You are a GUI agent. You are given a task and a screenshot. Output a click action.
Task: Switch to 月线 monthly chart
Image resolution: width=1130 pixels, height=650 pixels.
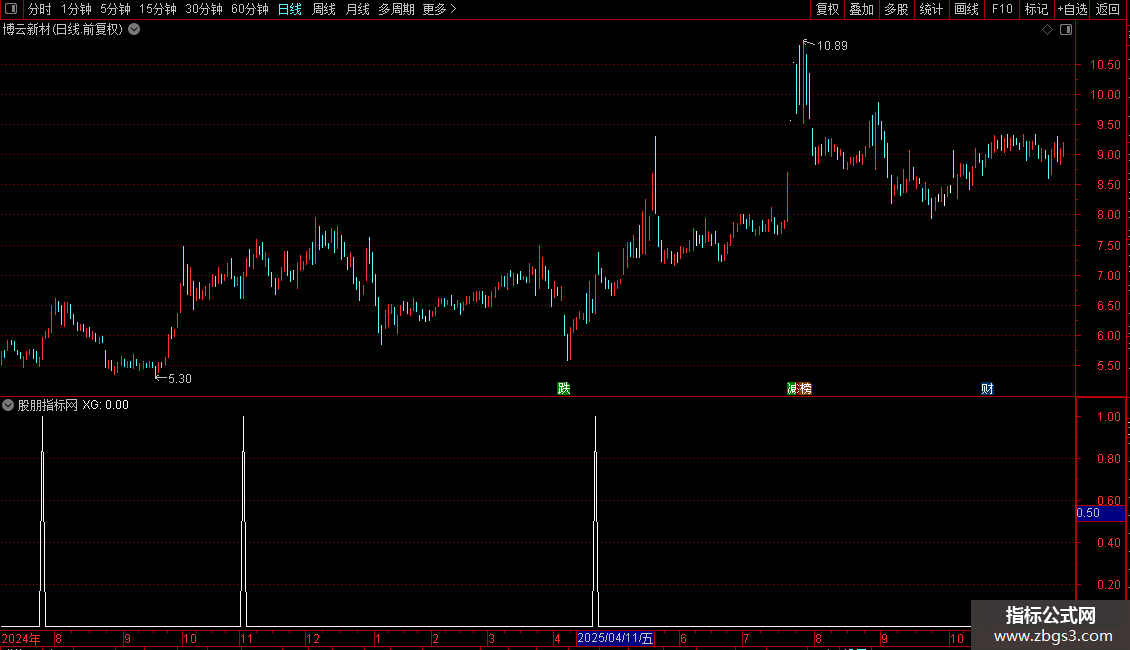357,9
